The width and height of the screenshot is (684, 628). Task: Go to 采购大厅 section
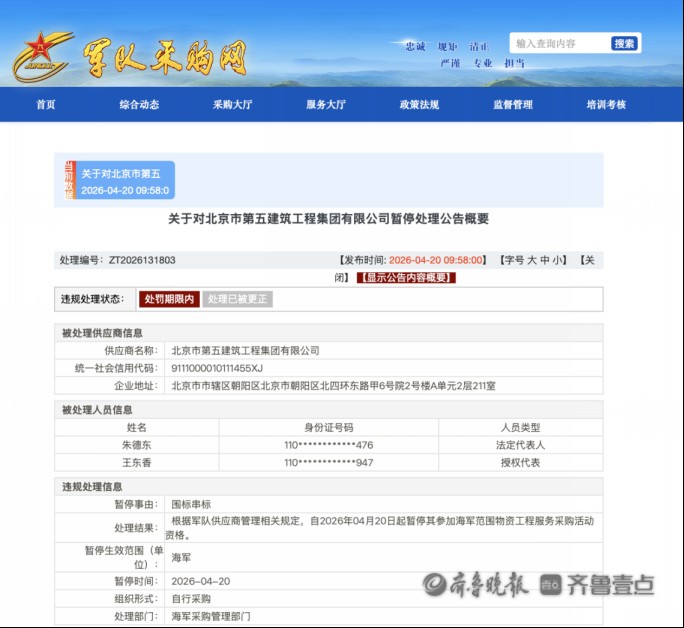pos(232,105)
